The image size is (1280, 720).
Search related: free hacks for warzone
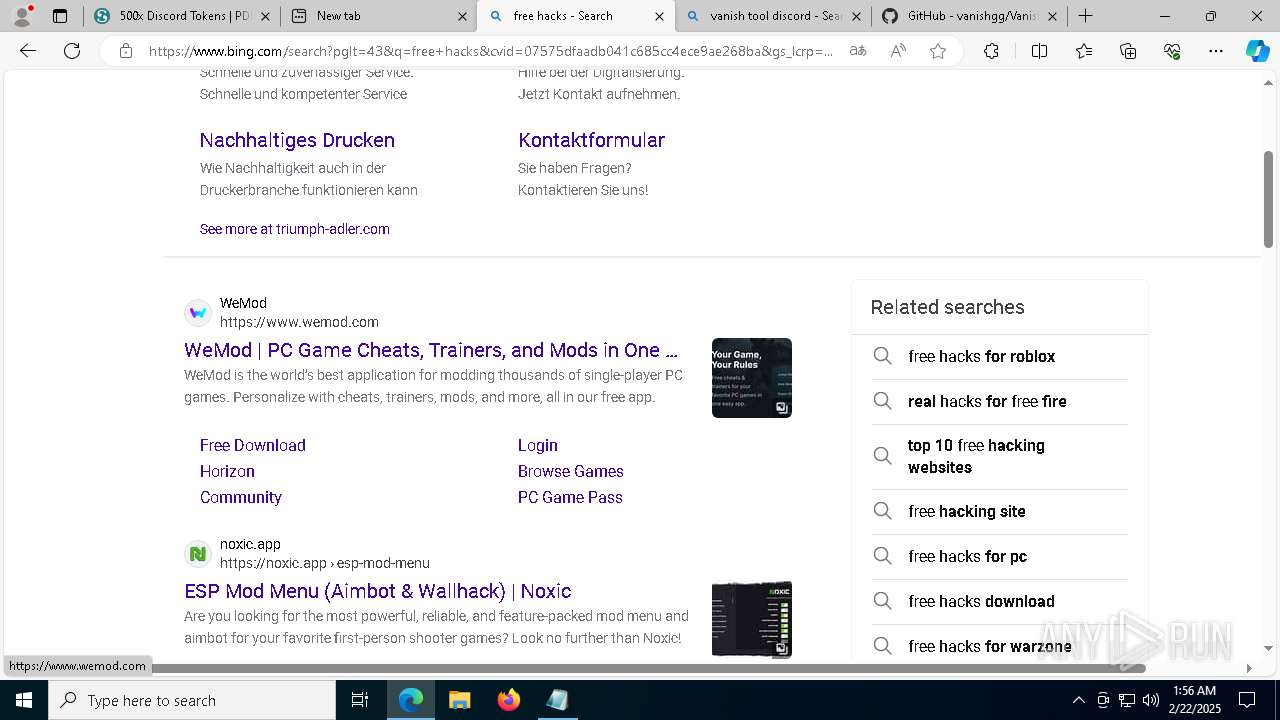(x=1000, y=646)
